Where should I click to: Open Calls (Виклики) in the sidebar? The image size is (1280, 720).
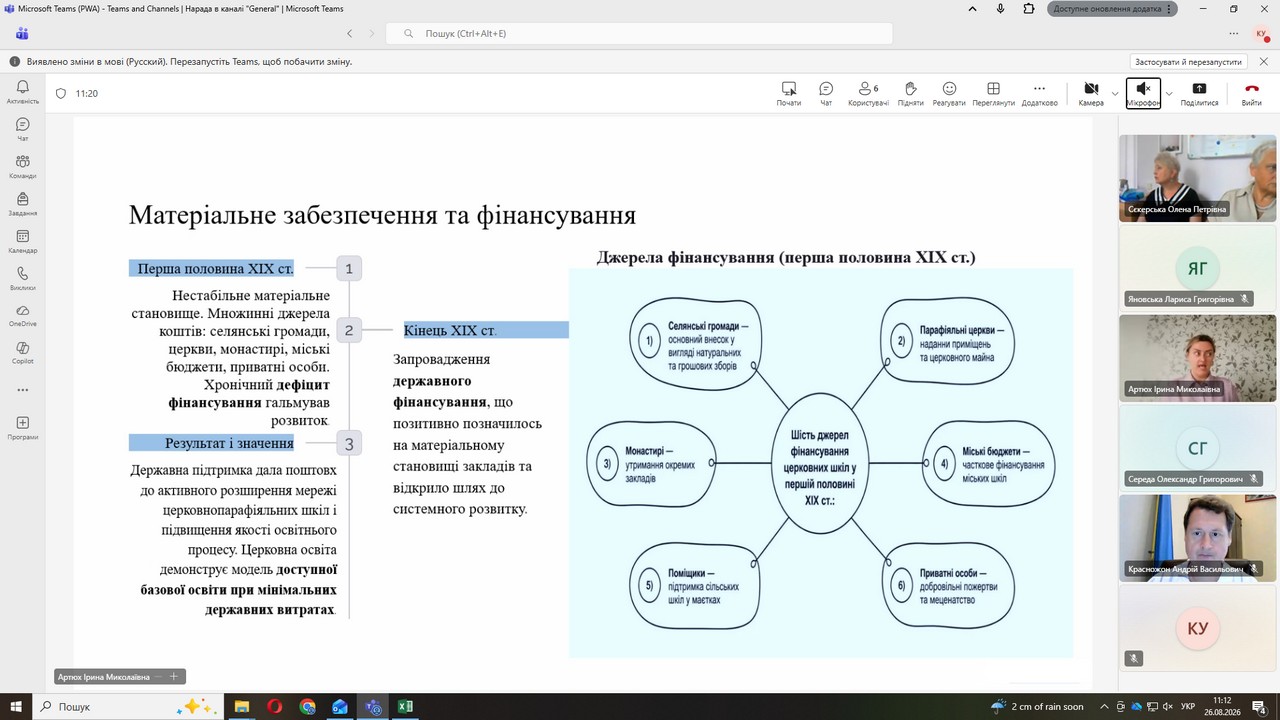tap(22, 278)
